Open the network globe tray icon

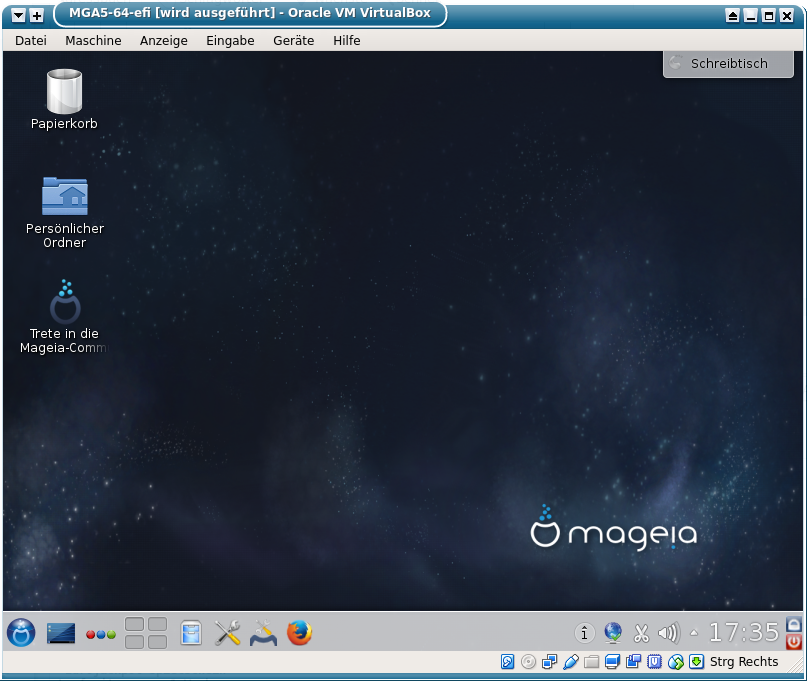[612, 633]
